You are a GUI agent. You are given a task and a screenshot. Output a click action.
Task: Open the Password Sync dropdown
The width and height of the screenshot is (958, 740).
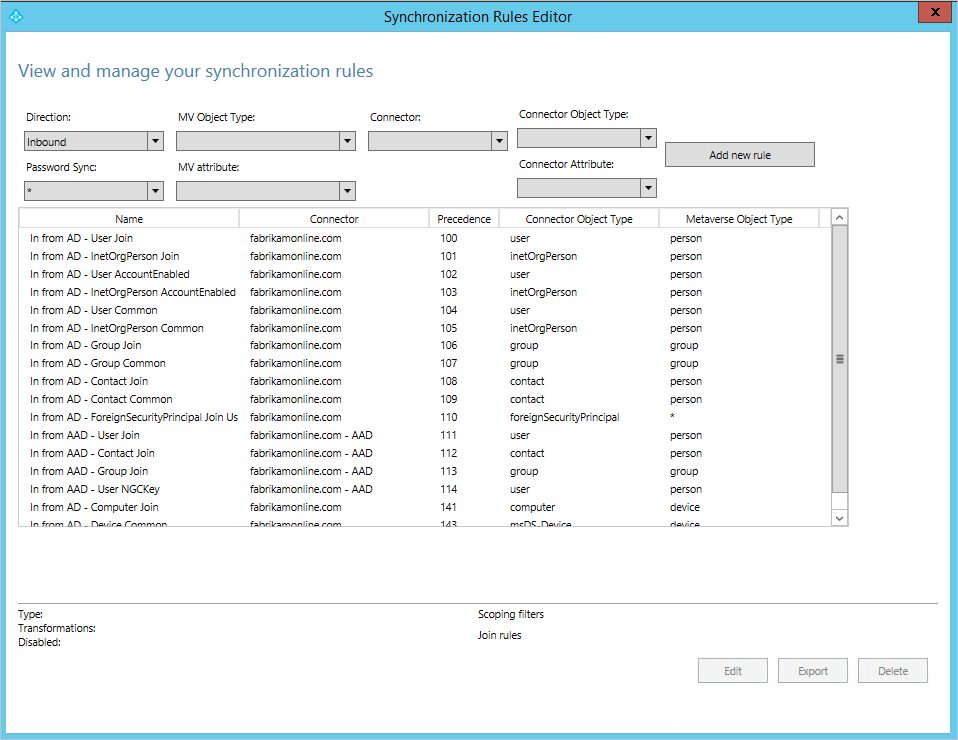pos(156,190)
